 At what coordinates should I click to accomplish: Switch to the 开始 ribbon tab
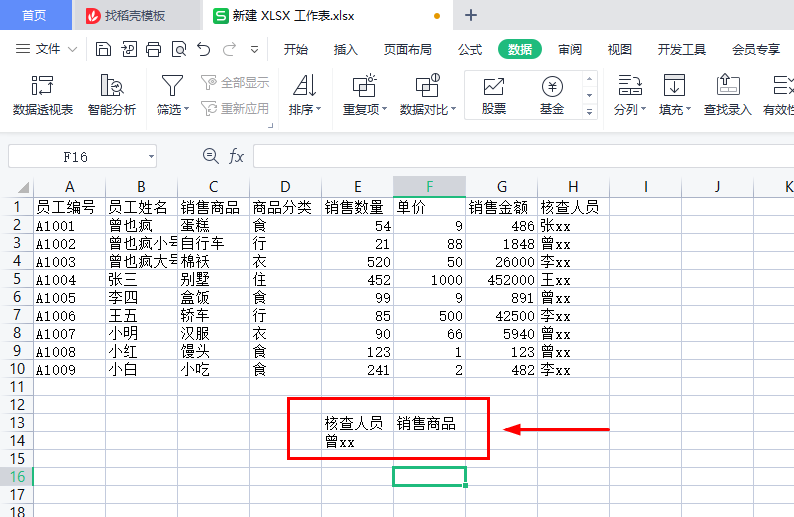296,50
